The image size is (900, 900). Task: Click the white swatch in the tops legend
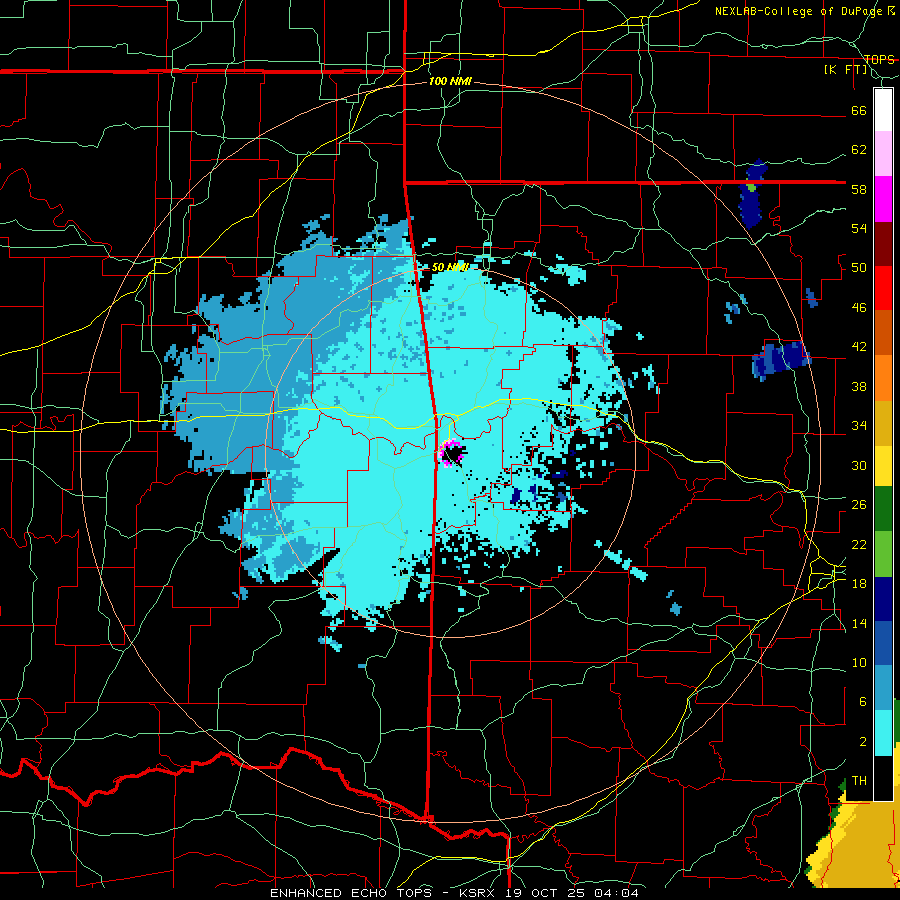click(883, 110)
